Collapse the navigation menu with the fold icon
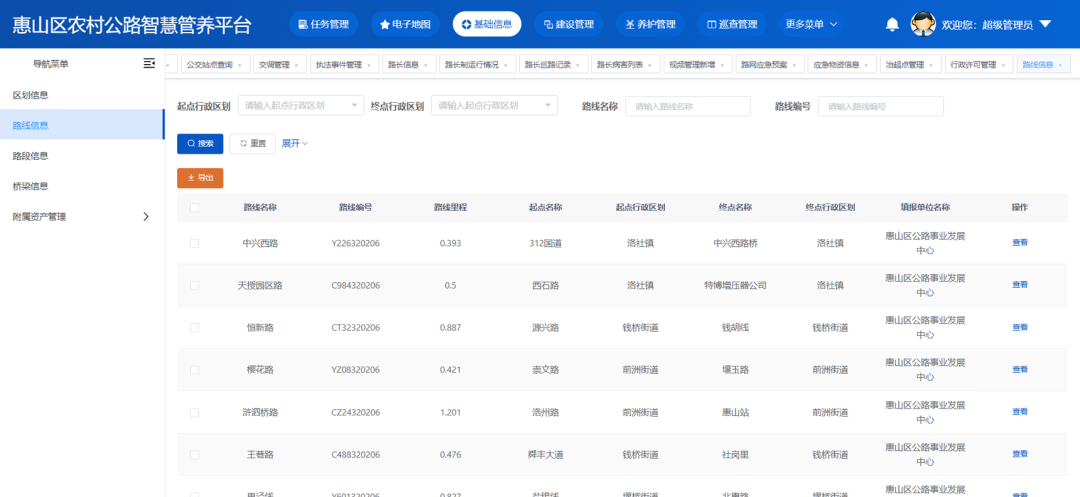Screen dimensions: 1080x497 tap(149, 63)
